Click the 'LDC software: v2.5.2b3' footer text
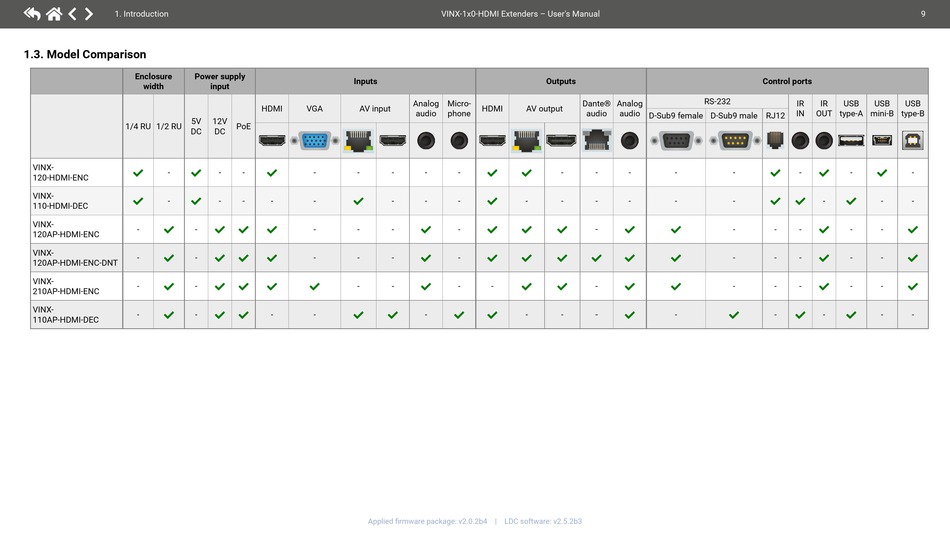 543,521
